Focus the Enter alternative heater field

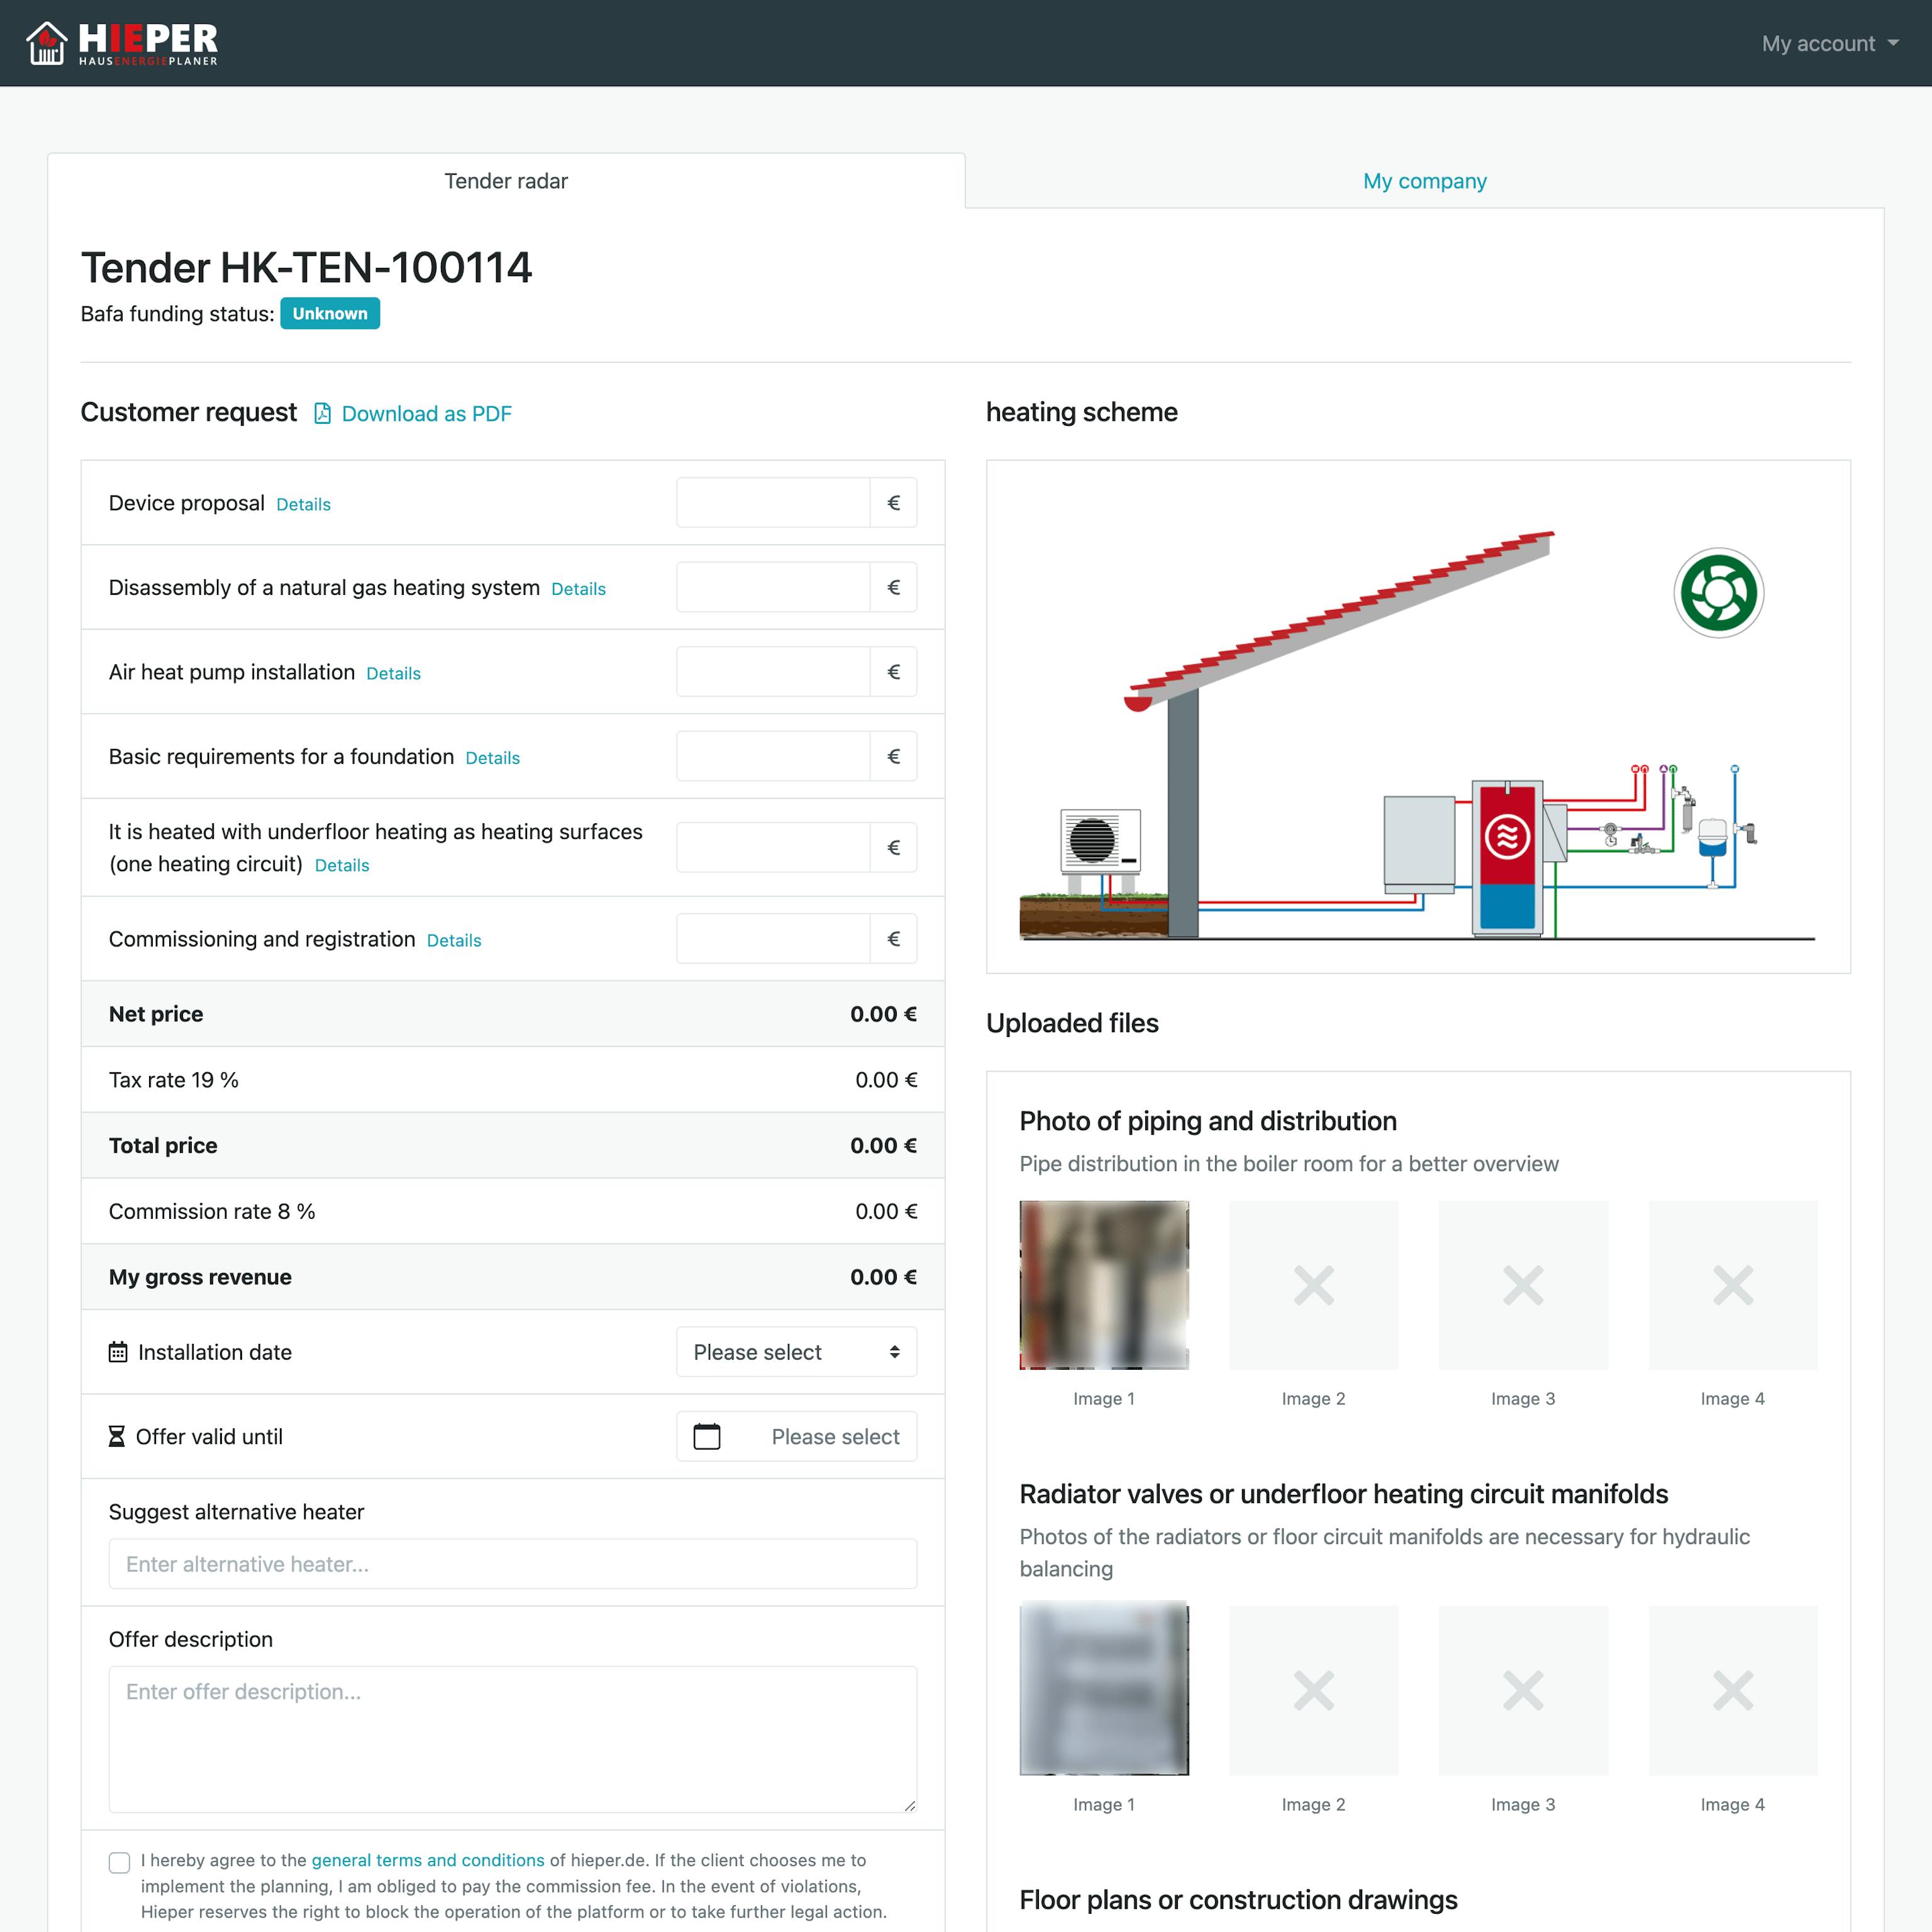[512, 1563]
